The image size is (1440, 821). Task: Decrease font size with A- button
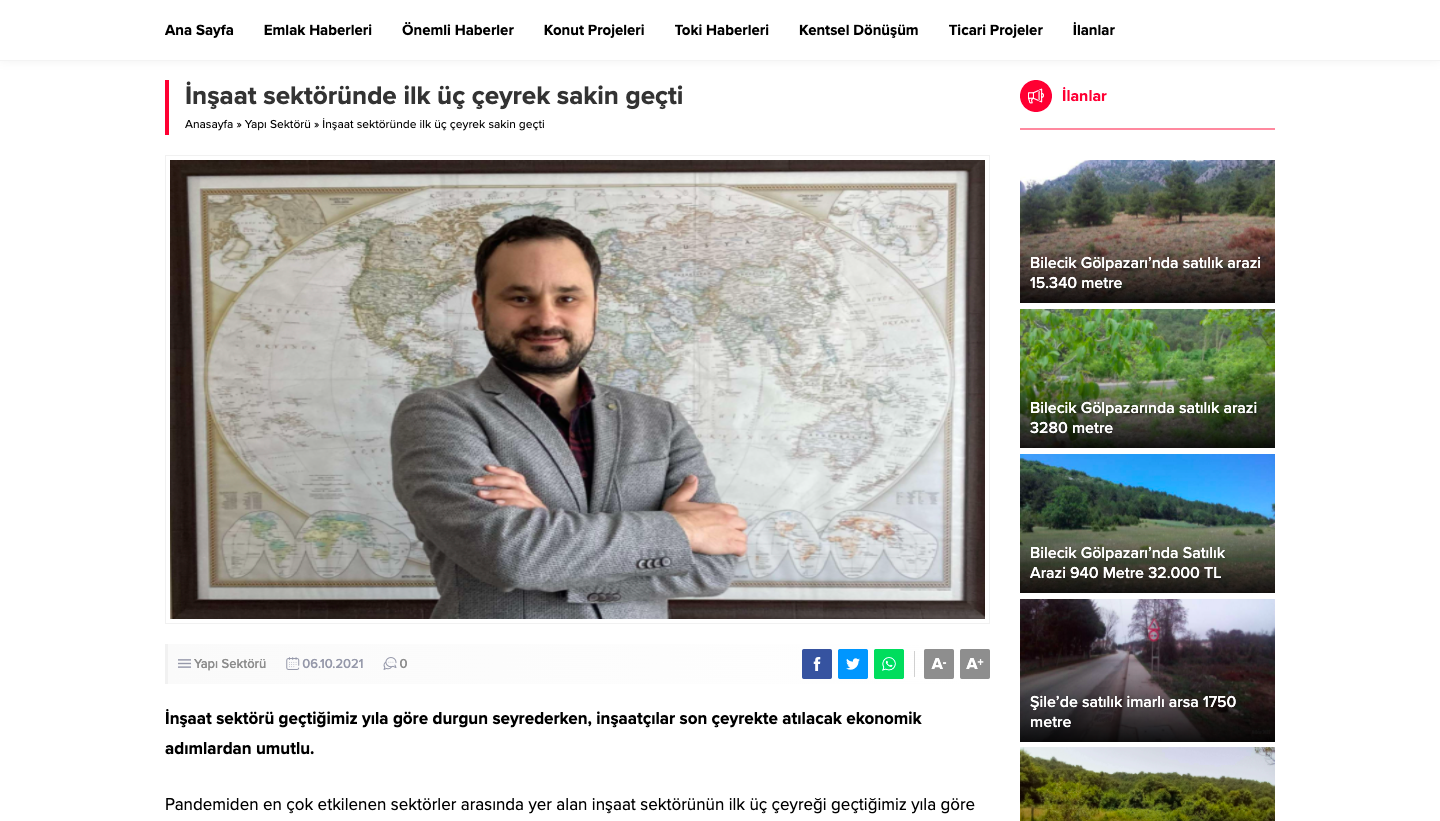(x=939, y=664)
